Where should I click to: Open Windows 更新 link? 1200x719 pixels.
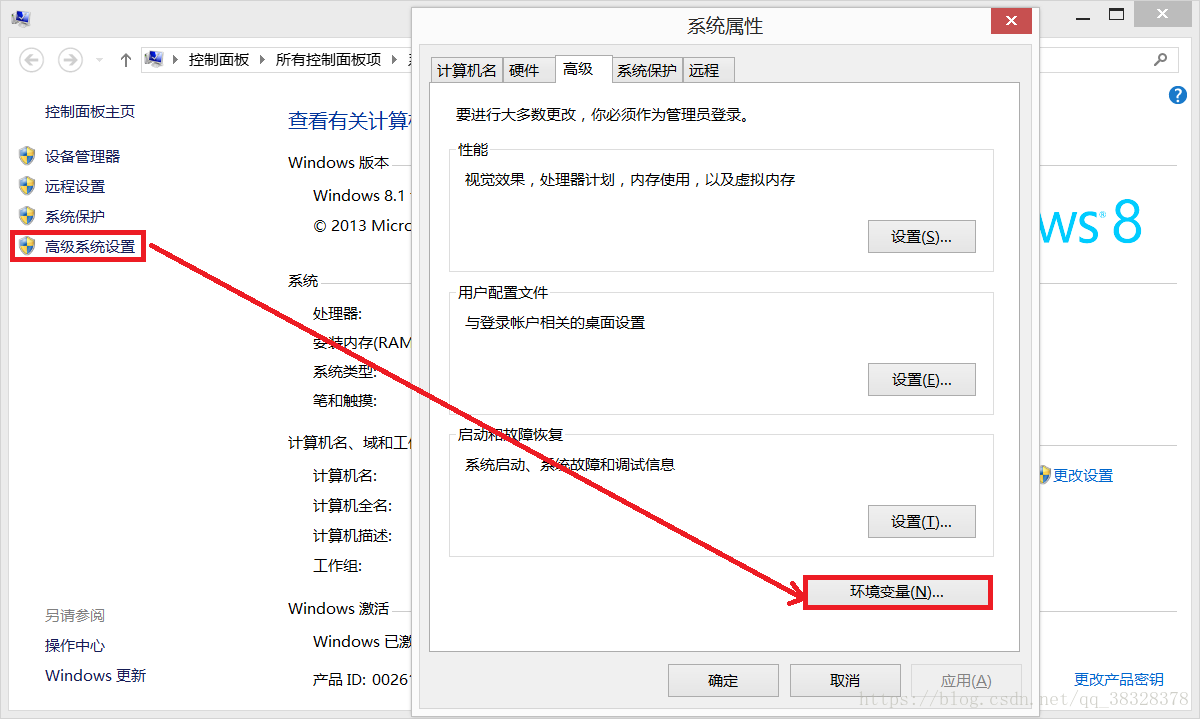click(96, 676)
